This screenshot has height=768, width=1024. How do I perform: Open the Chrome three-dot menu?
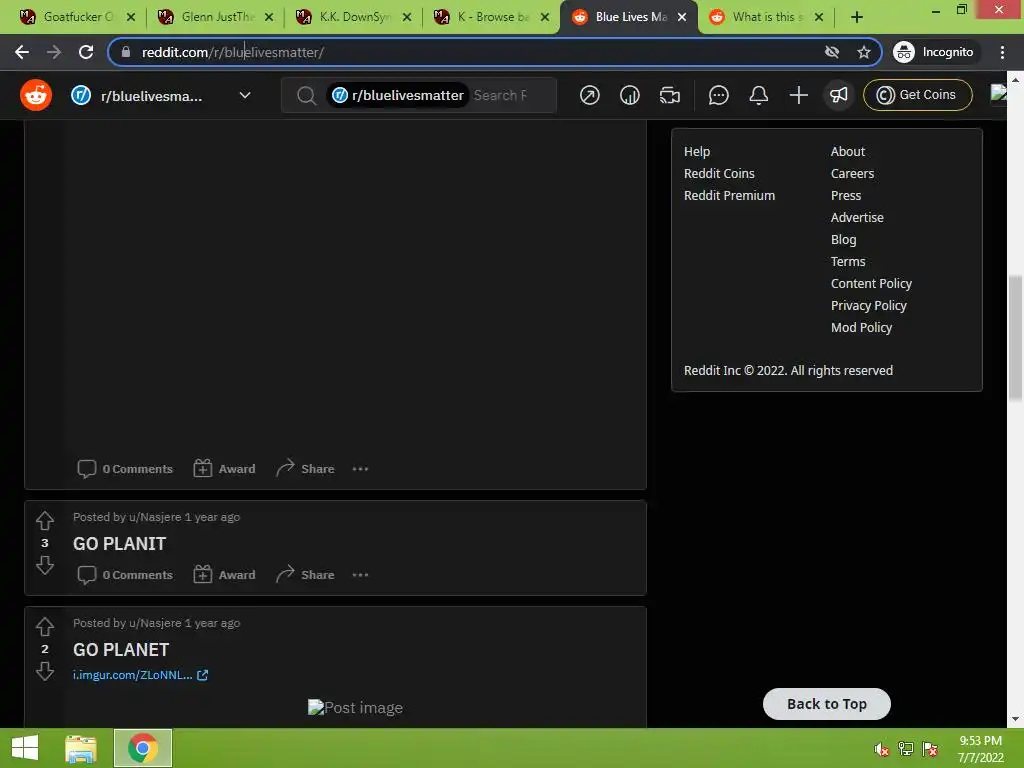click(x=1002, y=52)
